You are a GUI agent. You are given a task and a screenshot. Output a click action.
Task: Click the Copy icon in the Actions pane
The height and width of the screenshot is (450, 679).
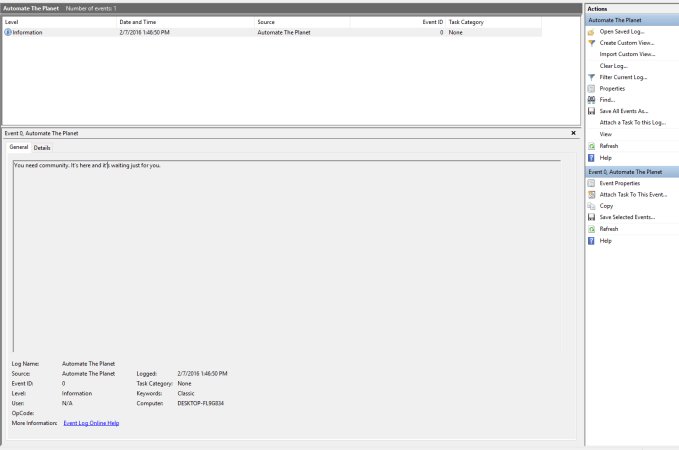coord(591,206)
